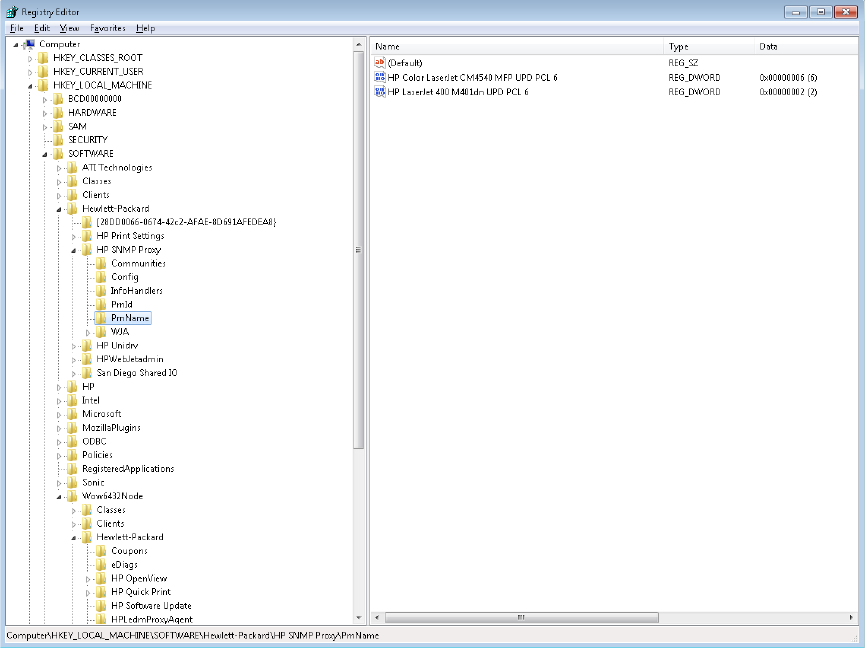This screenshot has height=648, width=865.
Task: Click the SAM folder icon
Action: coord(58,126)
